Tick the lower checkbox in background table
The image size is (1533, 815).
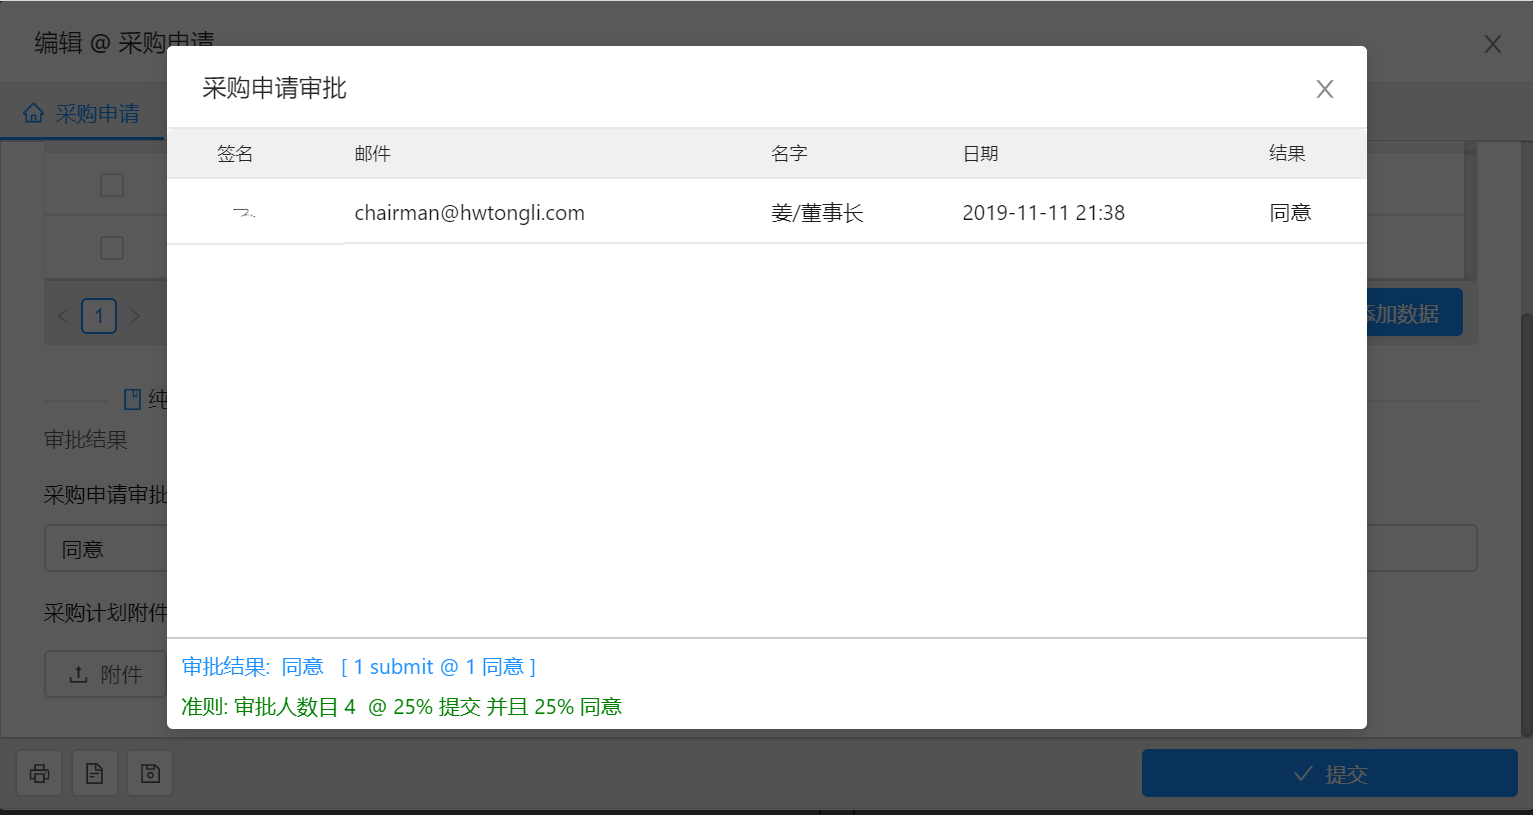[112, 248]
